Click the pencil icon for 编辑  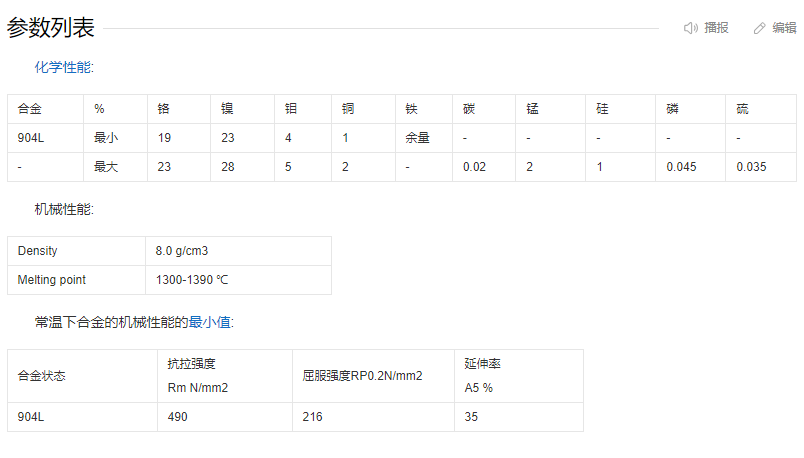coord(759,28)
